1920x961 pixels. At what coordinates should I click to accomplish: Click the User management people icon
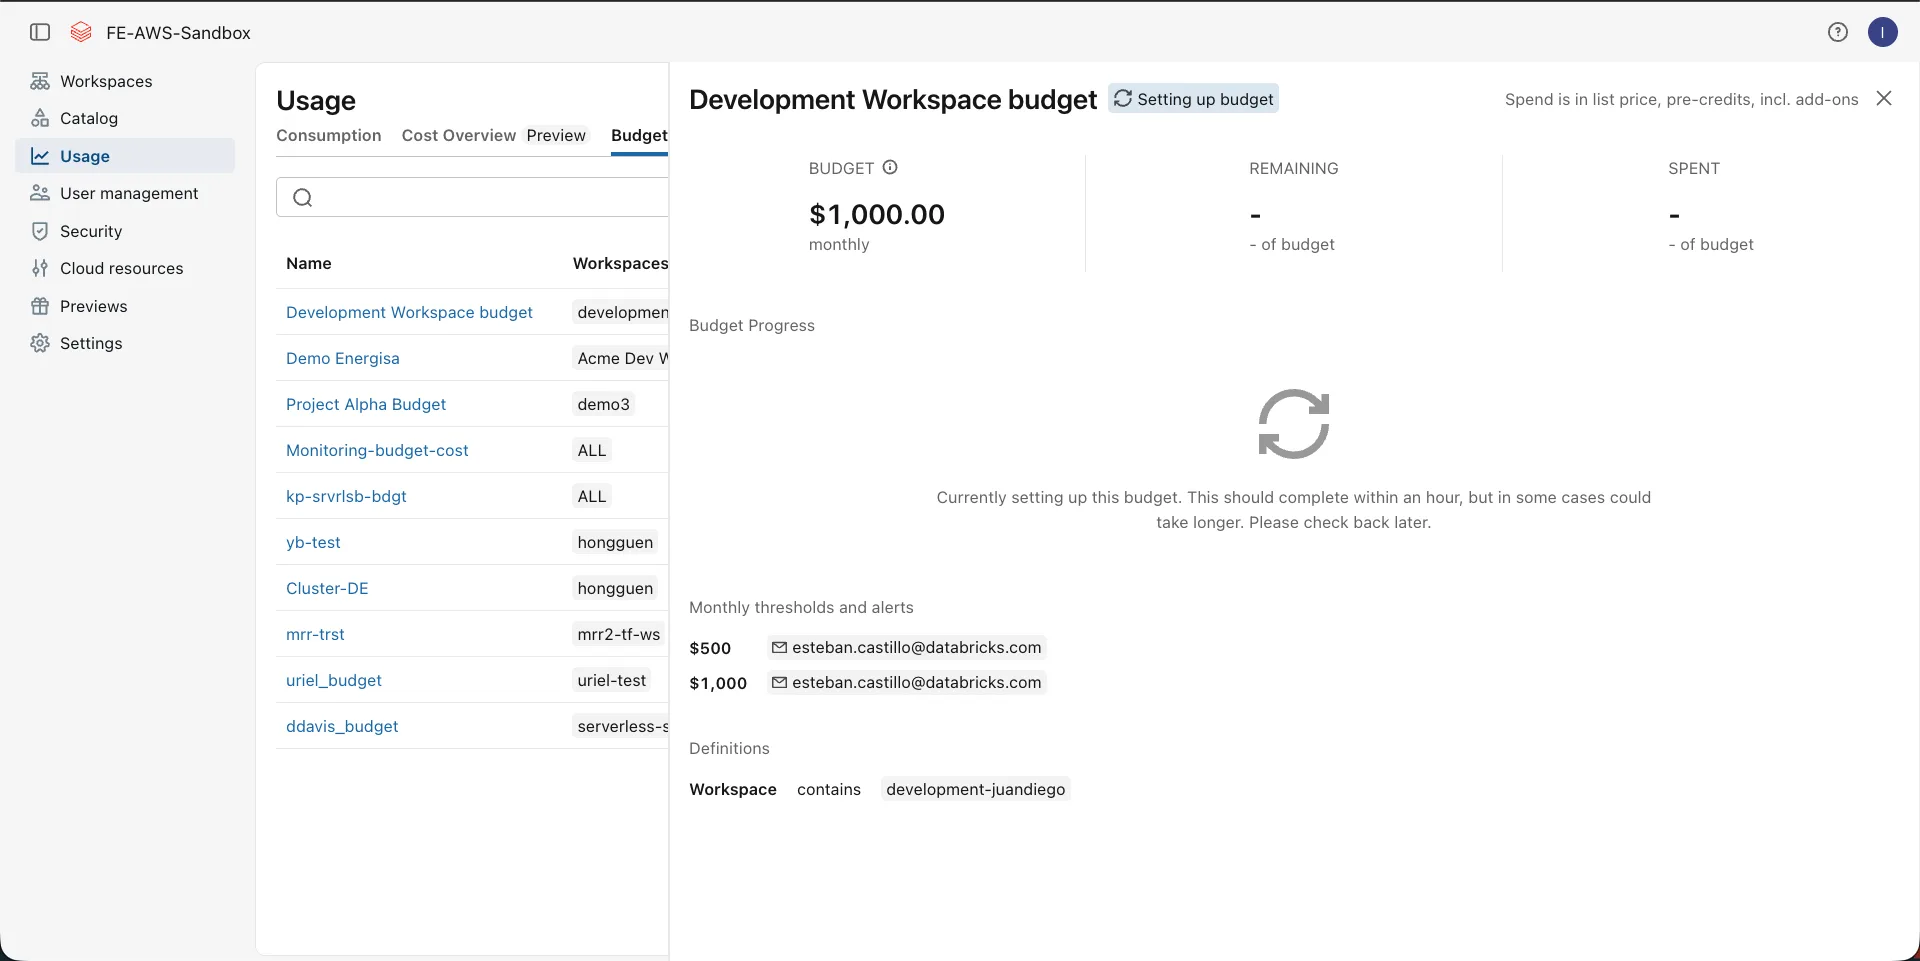pyautogui.click(x=40, y=193)
